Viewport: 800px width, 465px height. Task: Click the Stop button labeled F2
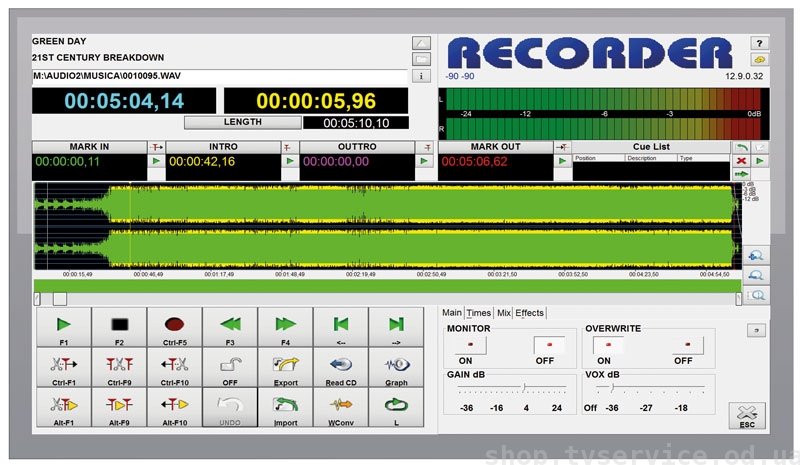[x=119, y=325]
